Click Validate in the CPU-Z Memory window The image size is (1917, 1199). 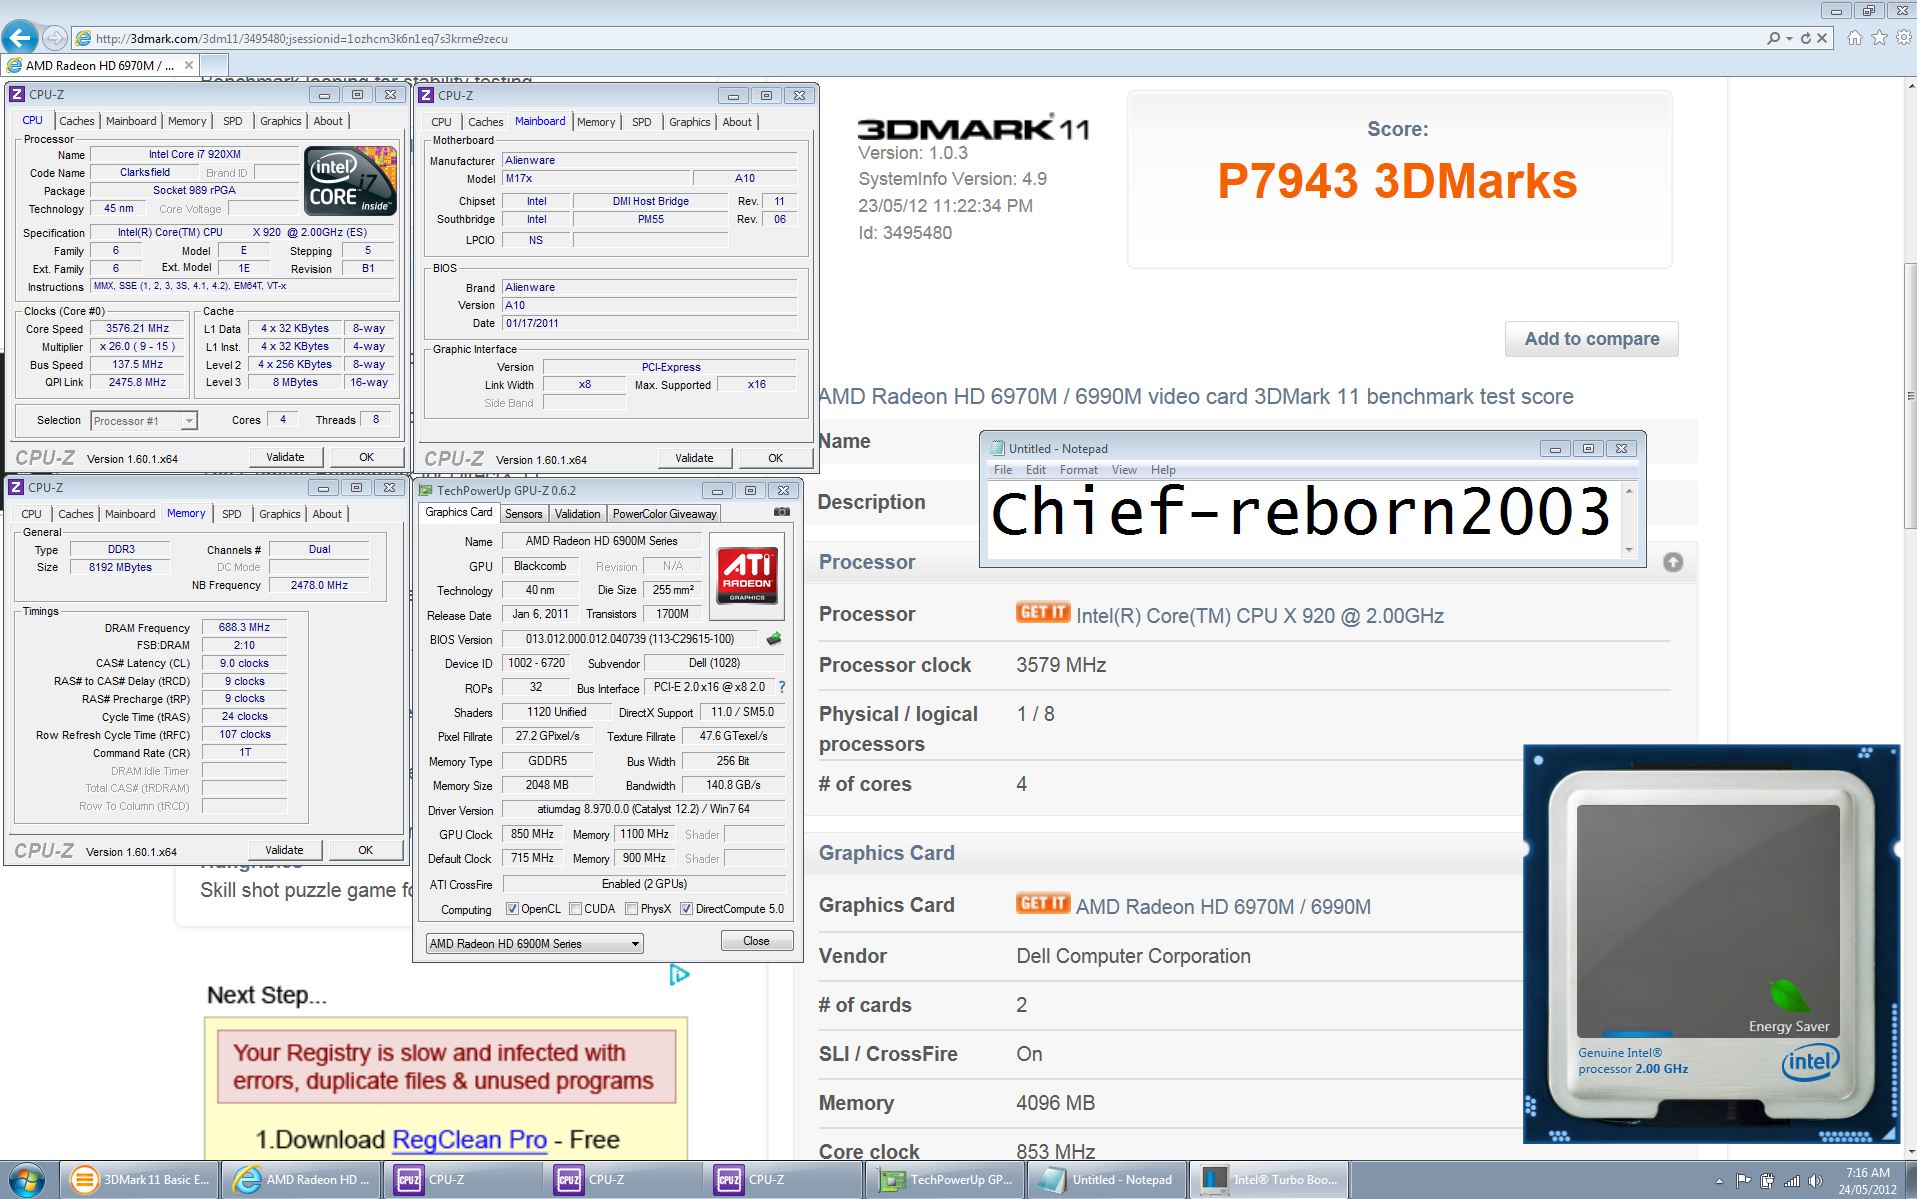(x=284, y=850)
